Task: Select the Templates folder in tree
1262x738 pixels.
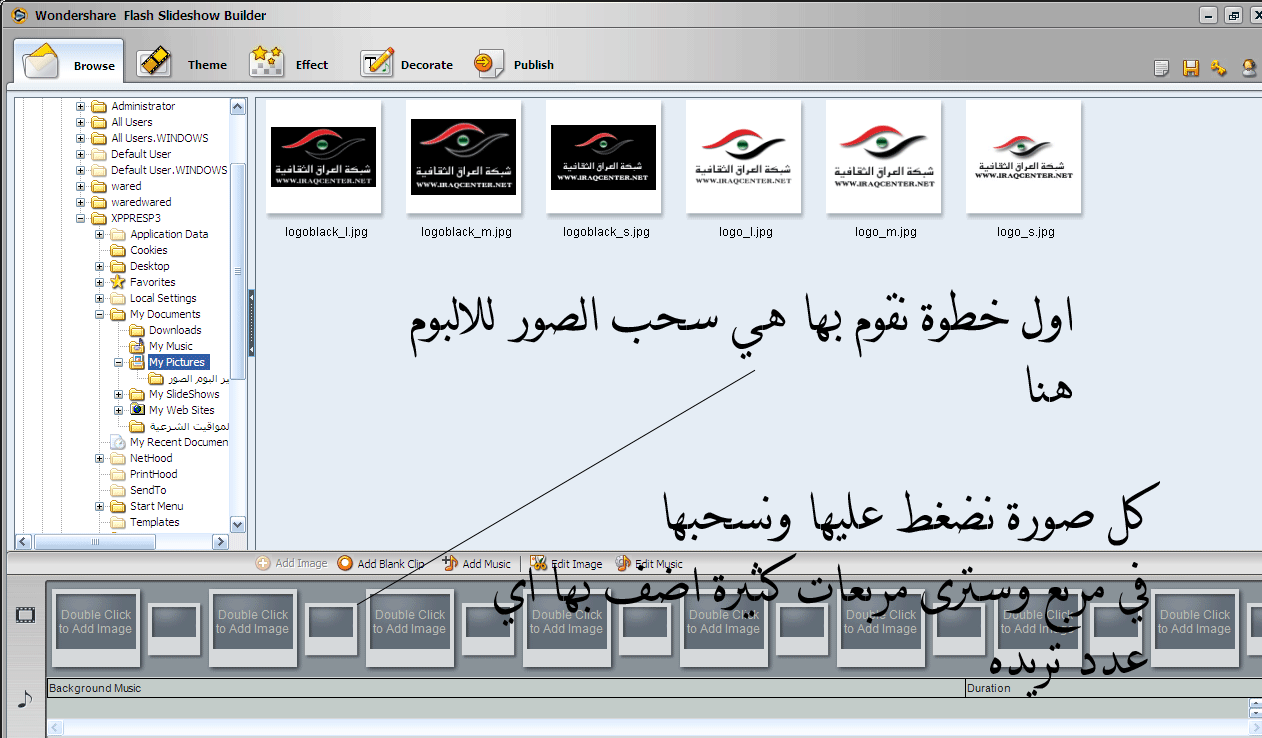Action: [155, 522]
